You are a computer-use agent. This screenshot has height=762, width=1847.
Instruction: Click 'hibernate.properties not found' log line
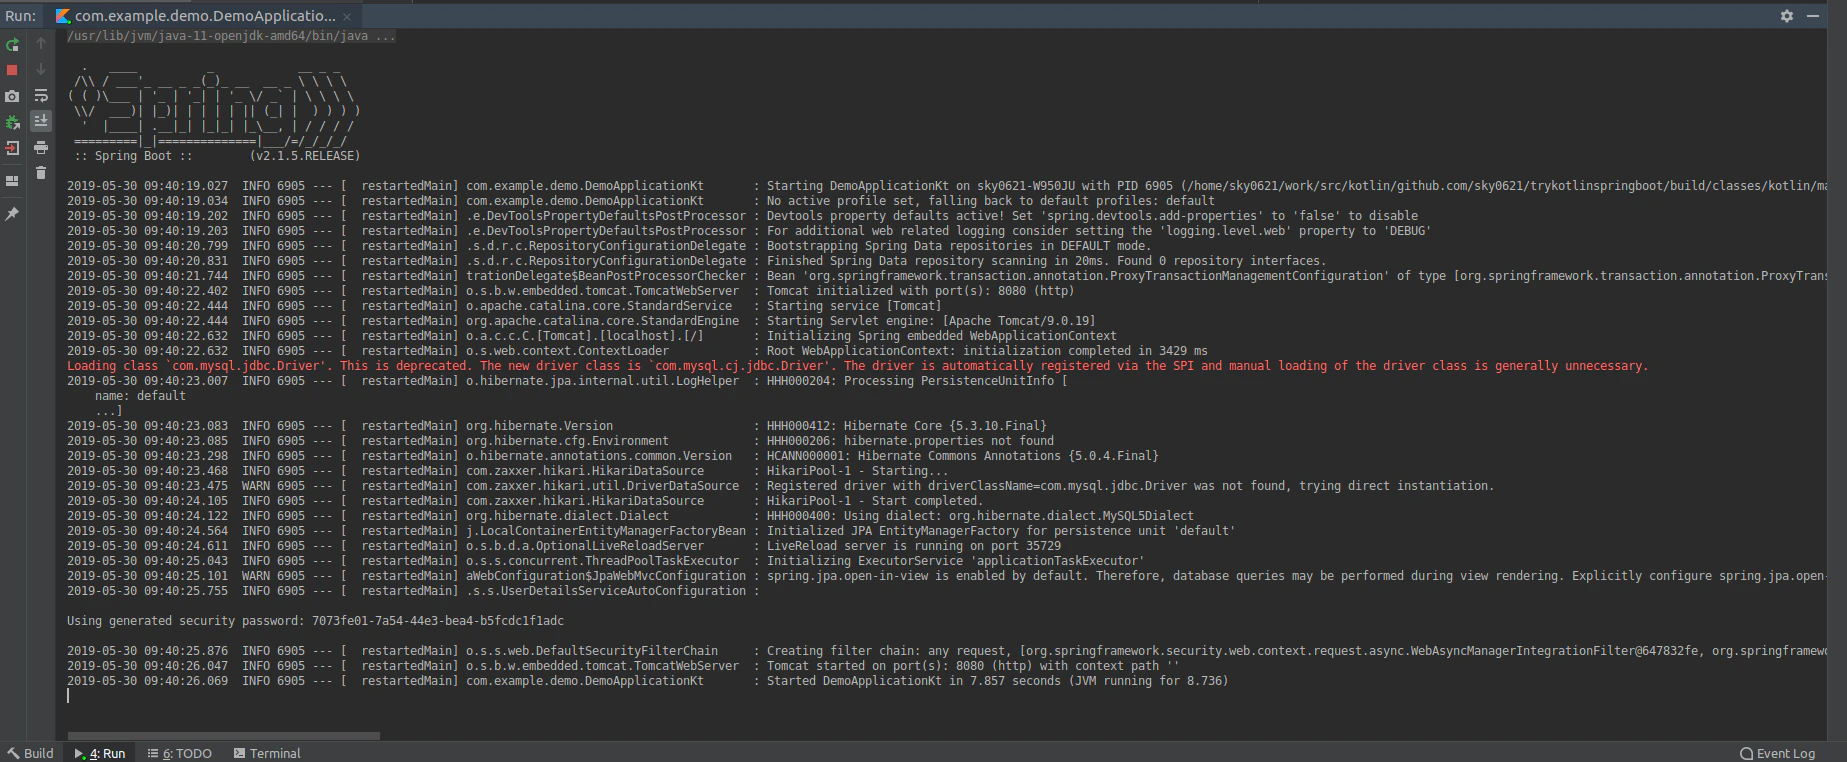560,441
